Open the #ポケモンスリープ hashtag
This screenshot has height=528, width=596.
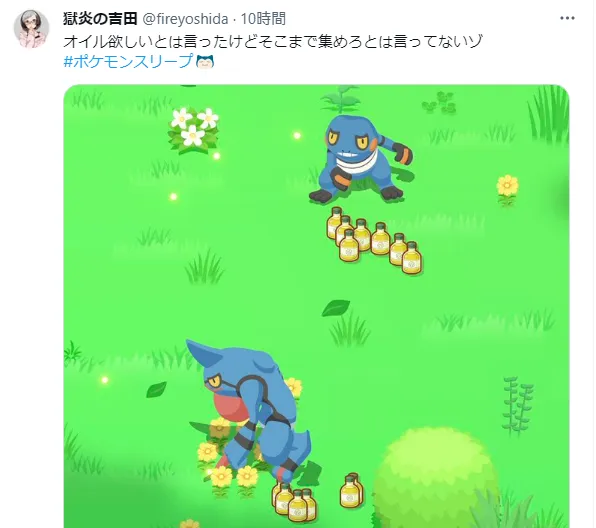tap(128, 61)
